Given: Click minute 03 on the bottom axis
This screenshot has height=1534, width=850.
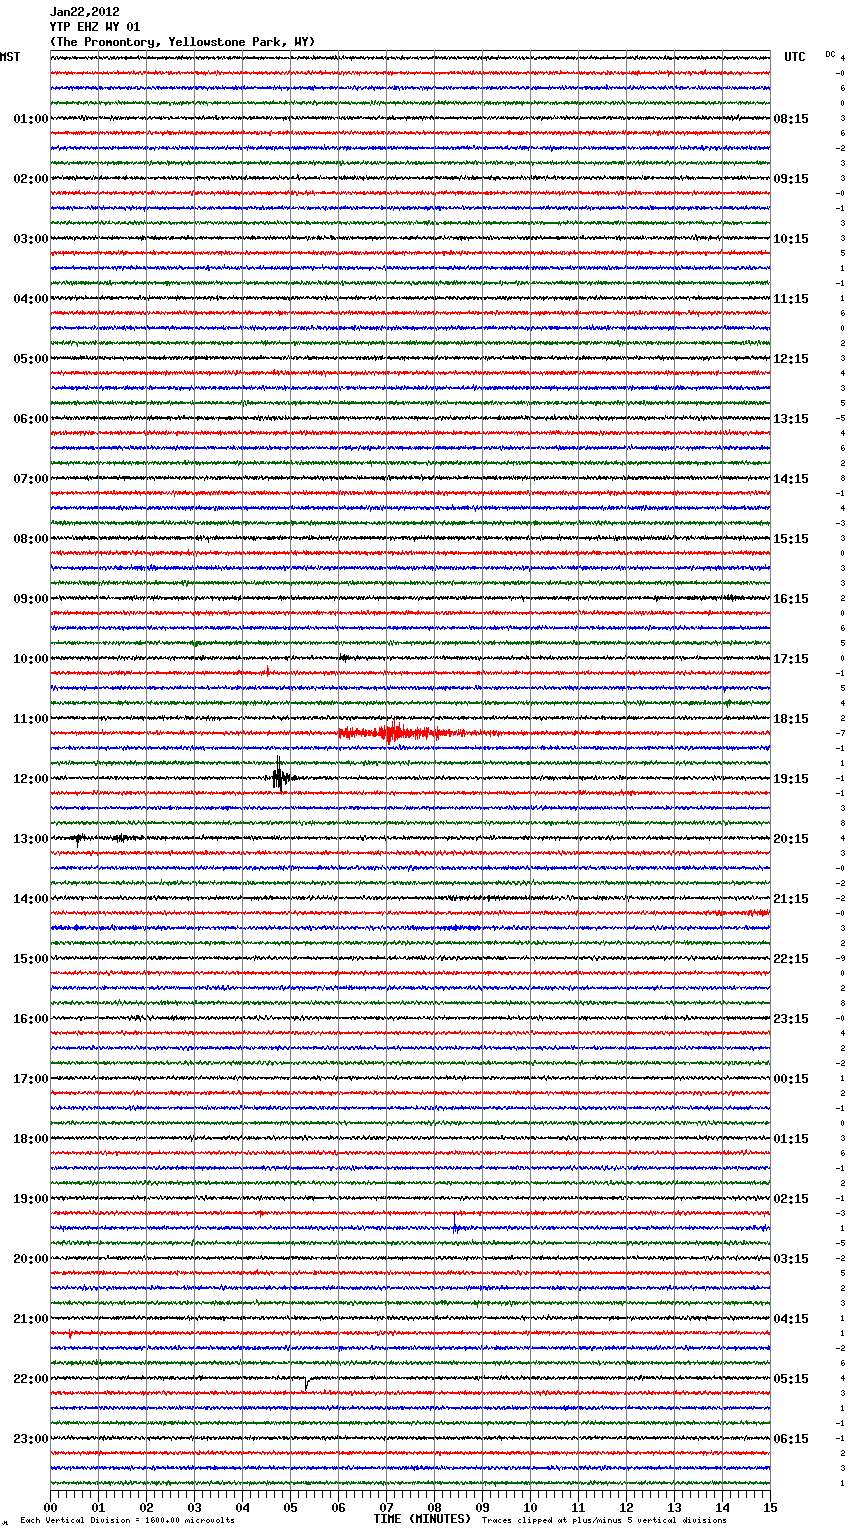Looking at the screenshot, I should coord(195,1507).
